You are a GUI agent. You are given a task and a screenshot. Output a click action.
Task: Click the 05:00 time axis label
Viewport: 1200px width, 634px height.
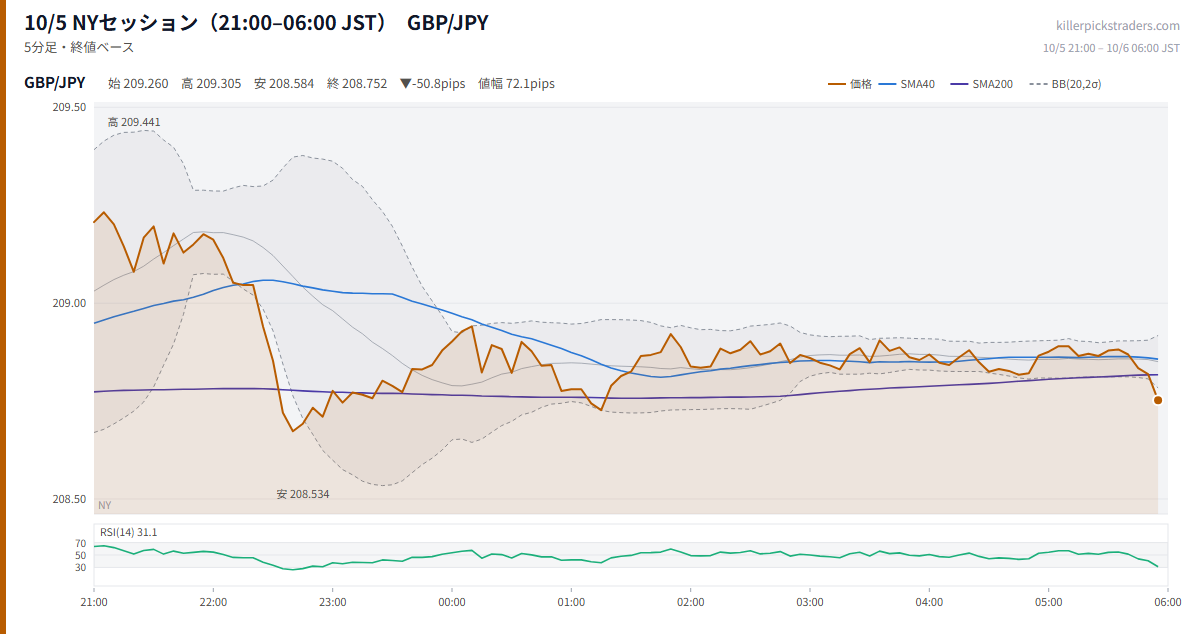1049,602
